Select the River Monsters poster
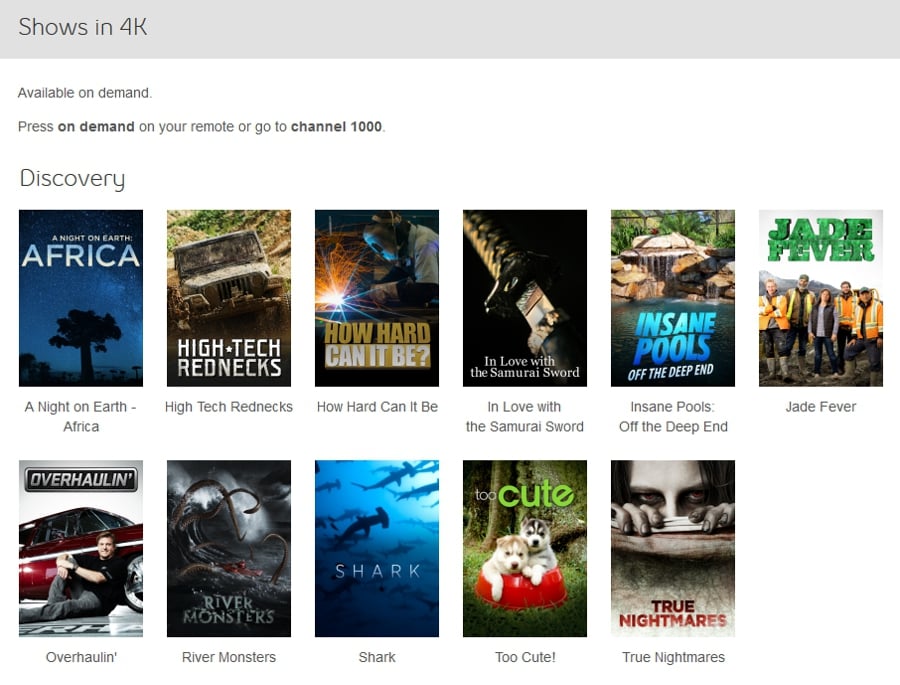The height and width of the screenshot is (685, 900). (228, 548)
